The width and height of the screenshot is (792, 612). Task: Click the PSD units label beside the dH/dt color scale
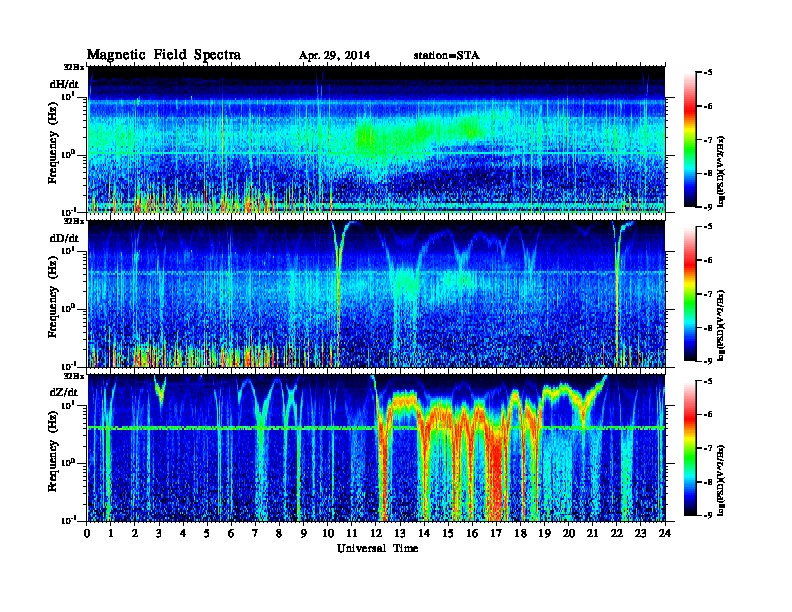(722, 172)
